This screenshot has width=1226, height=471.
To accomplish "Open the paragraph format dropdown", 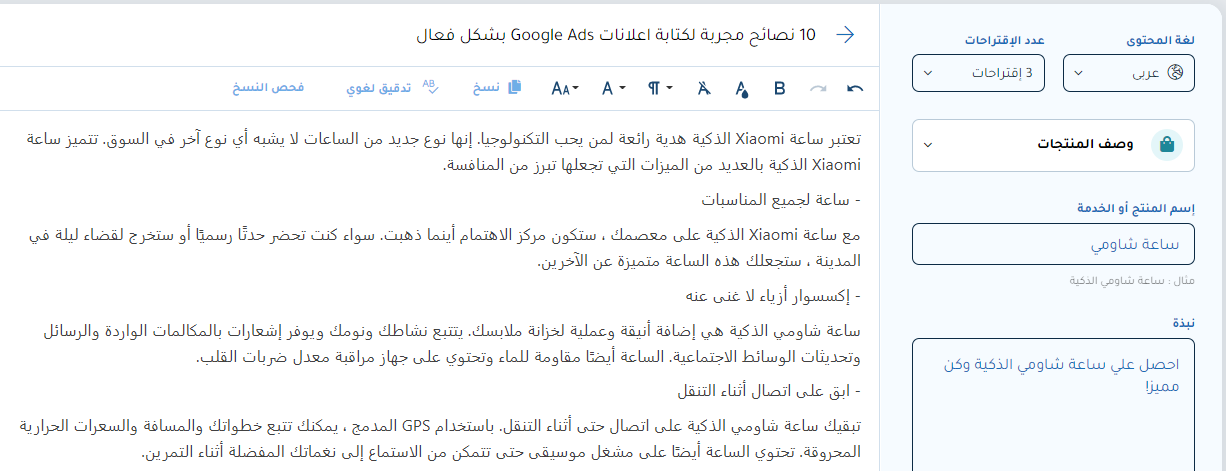I will pos(659,88).
